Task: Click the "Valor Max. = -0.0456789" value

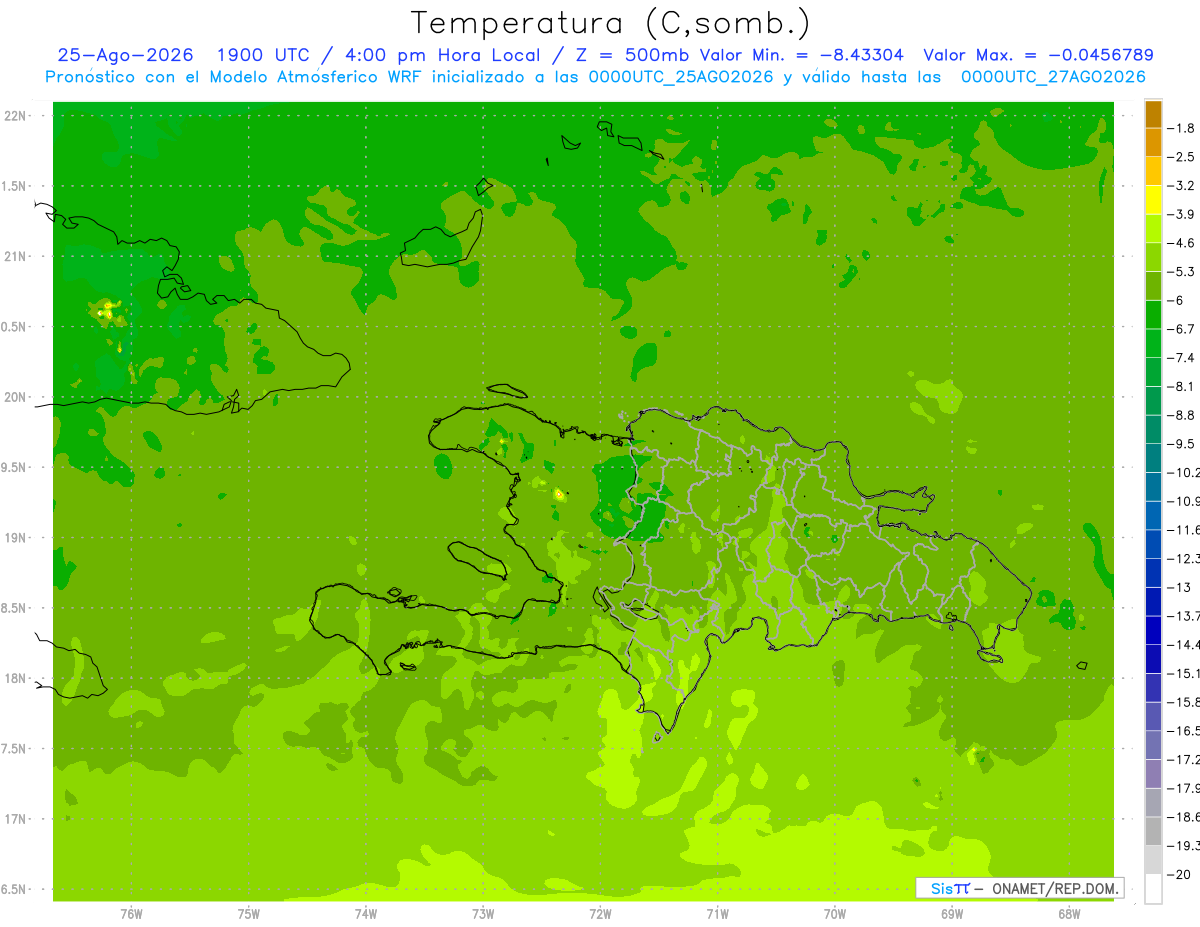Action: [1039, 55]
